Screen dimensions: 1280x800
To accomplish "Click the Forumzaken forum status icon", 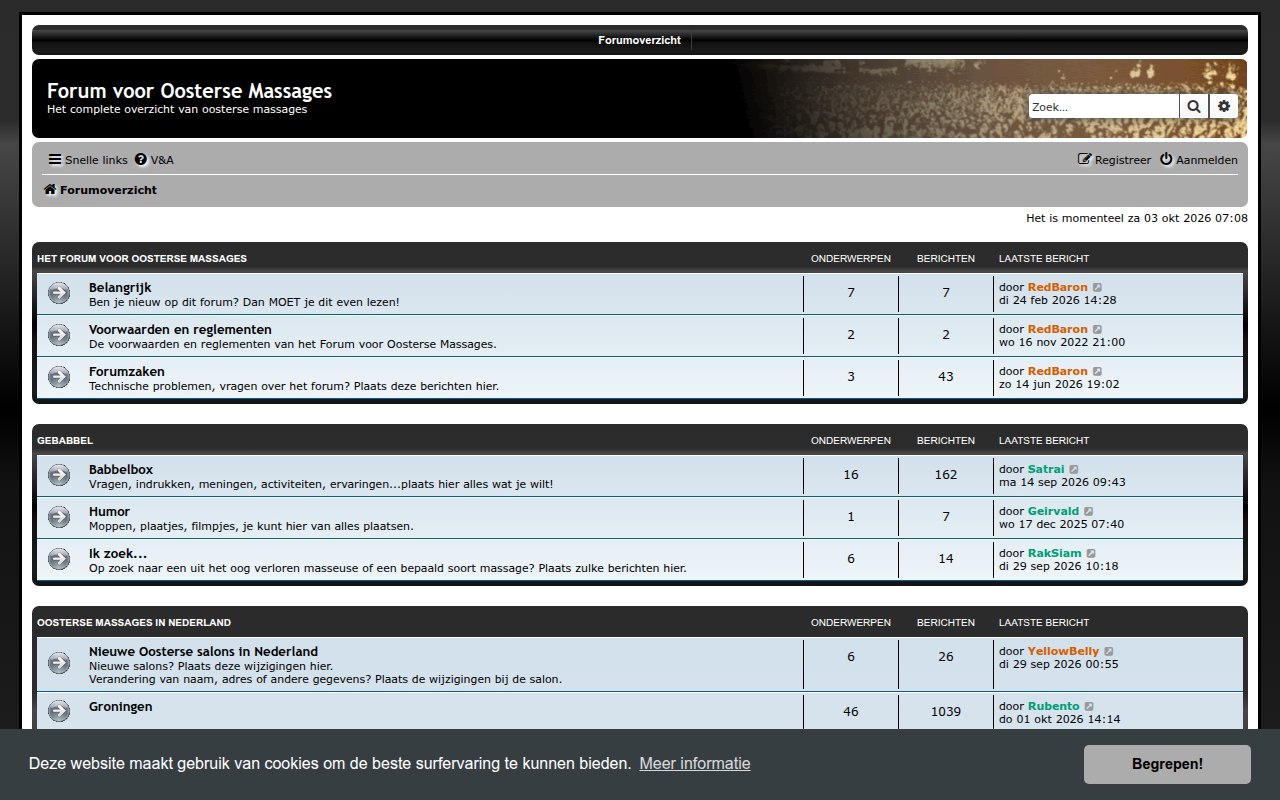I will point(59,376).
